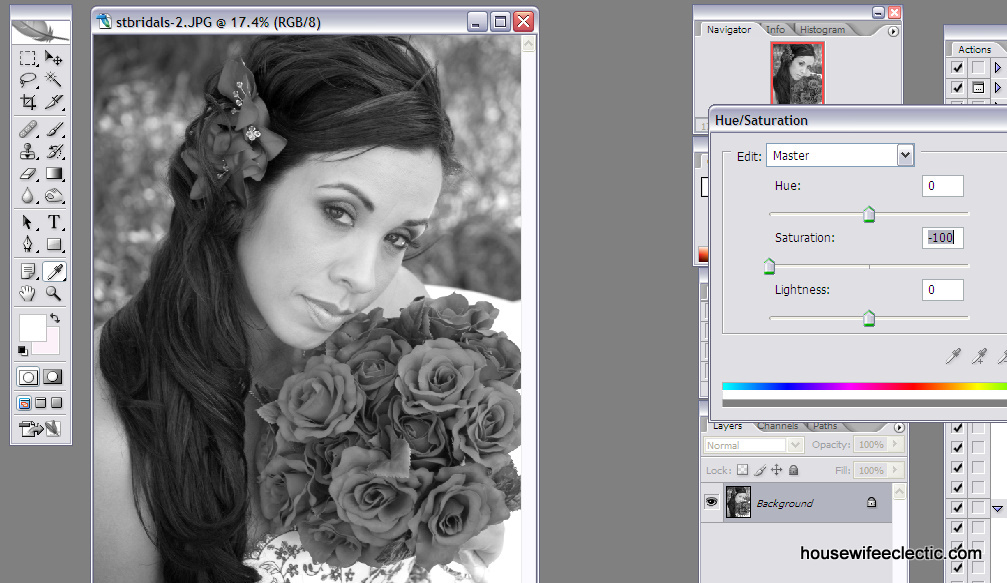Image resolution: width=1007 pixels, height=583 pixels.
Task: Switch to the Channels tab
Action: pyautogui.click(x=778, y=425)
